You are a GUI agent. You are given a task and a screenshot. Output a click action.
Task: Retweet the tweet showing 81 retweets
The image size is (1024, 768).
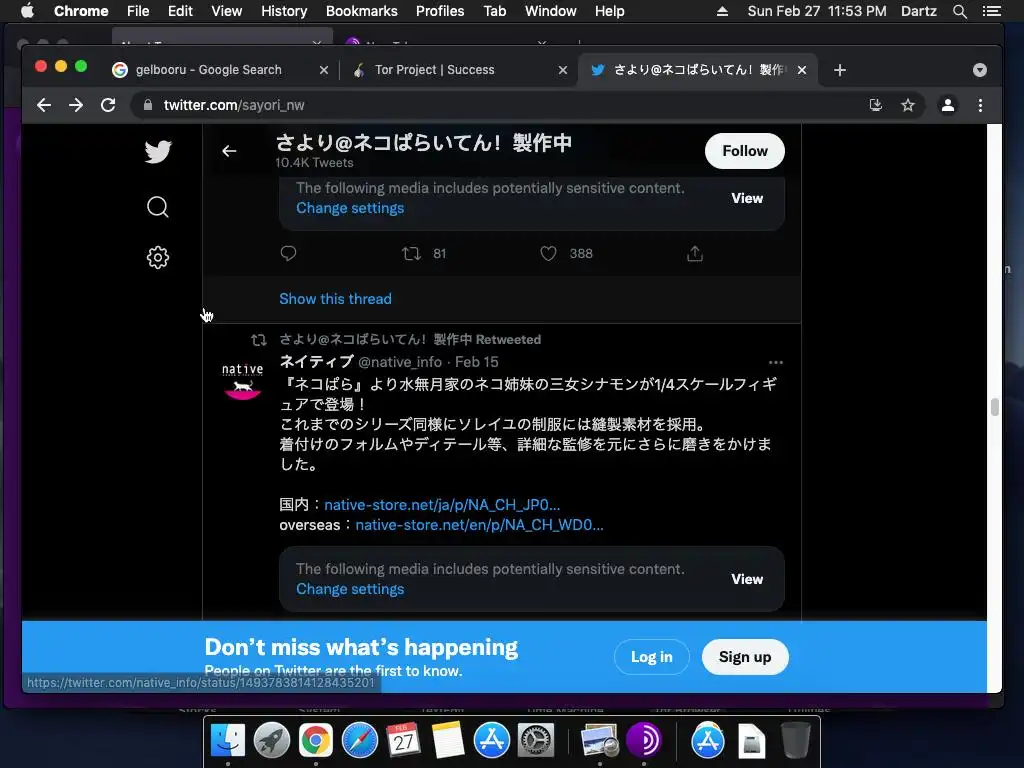pos(411,253)
